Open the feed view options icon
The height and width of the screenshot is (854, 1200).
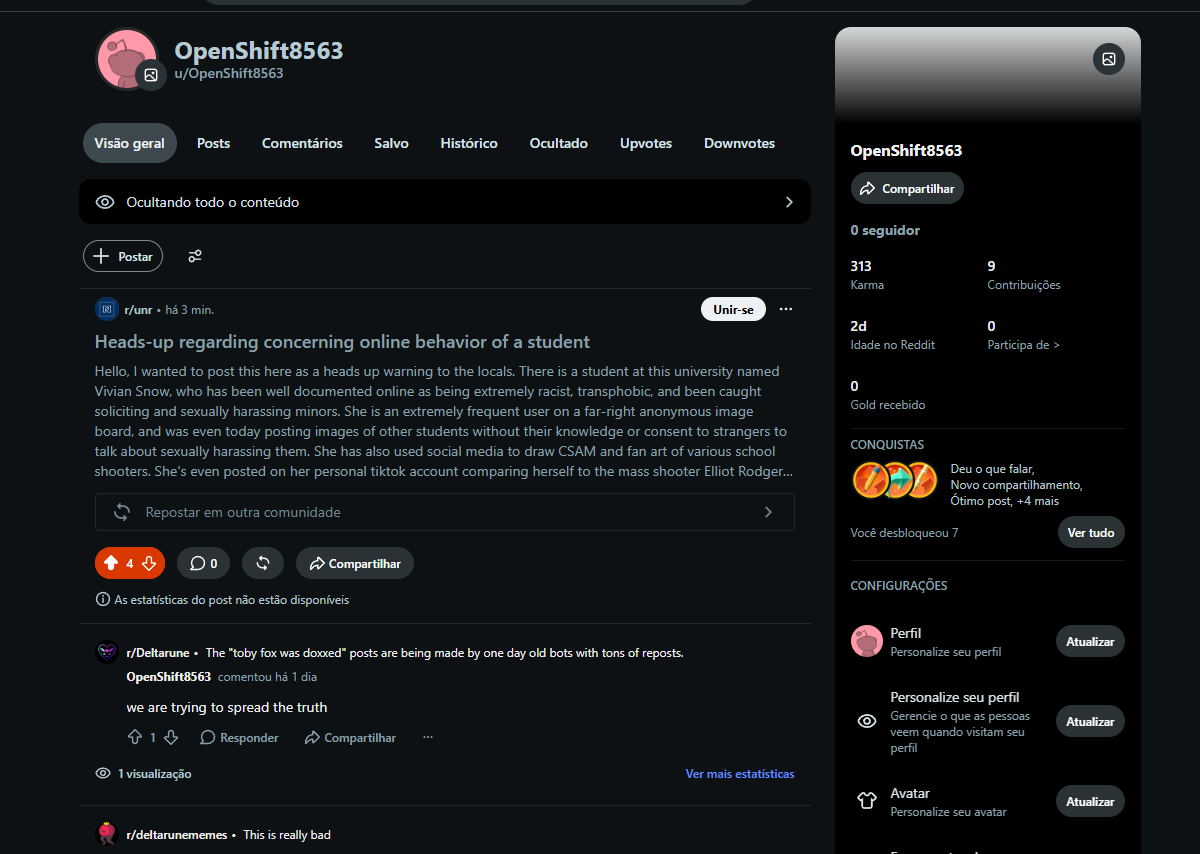195,256
